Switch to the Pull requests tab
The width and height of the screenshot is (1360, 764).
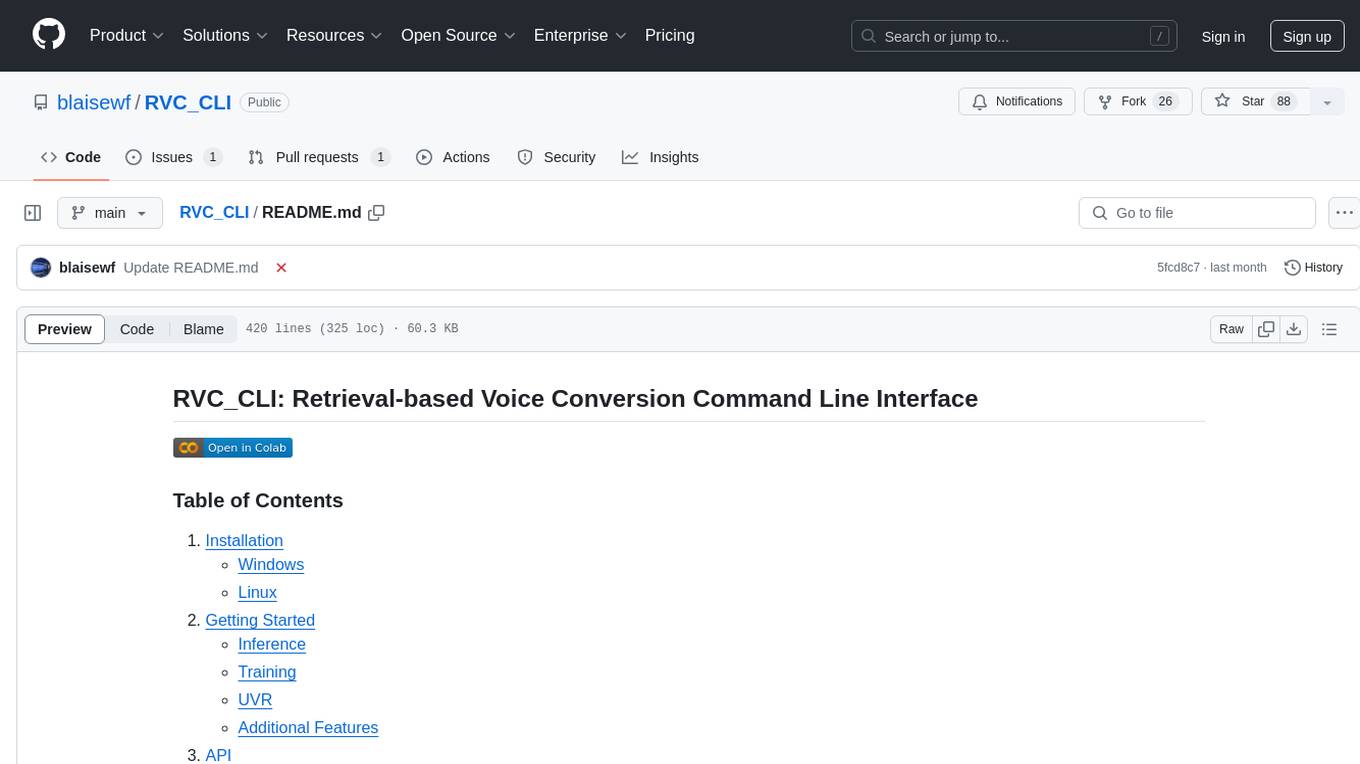(x=318, y=157)
